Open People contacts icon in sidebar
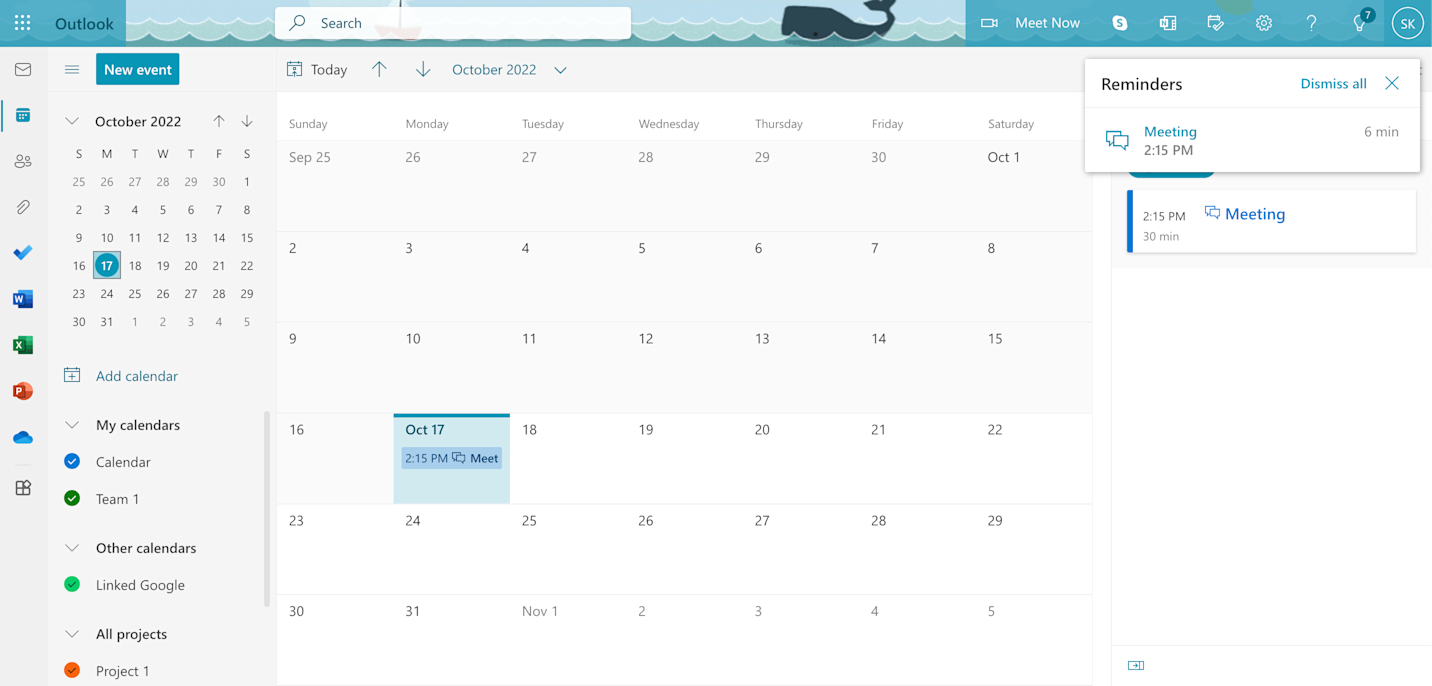 pyautogui.click(x=23, y=162)
